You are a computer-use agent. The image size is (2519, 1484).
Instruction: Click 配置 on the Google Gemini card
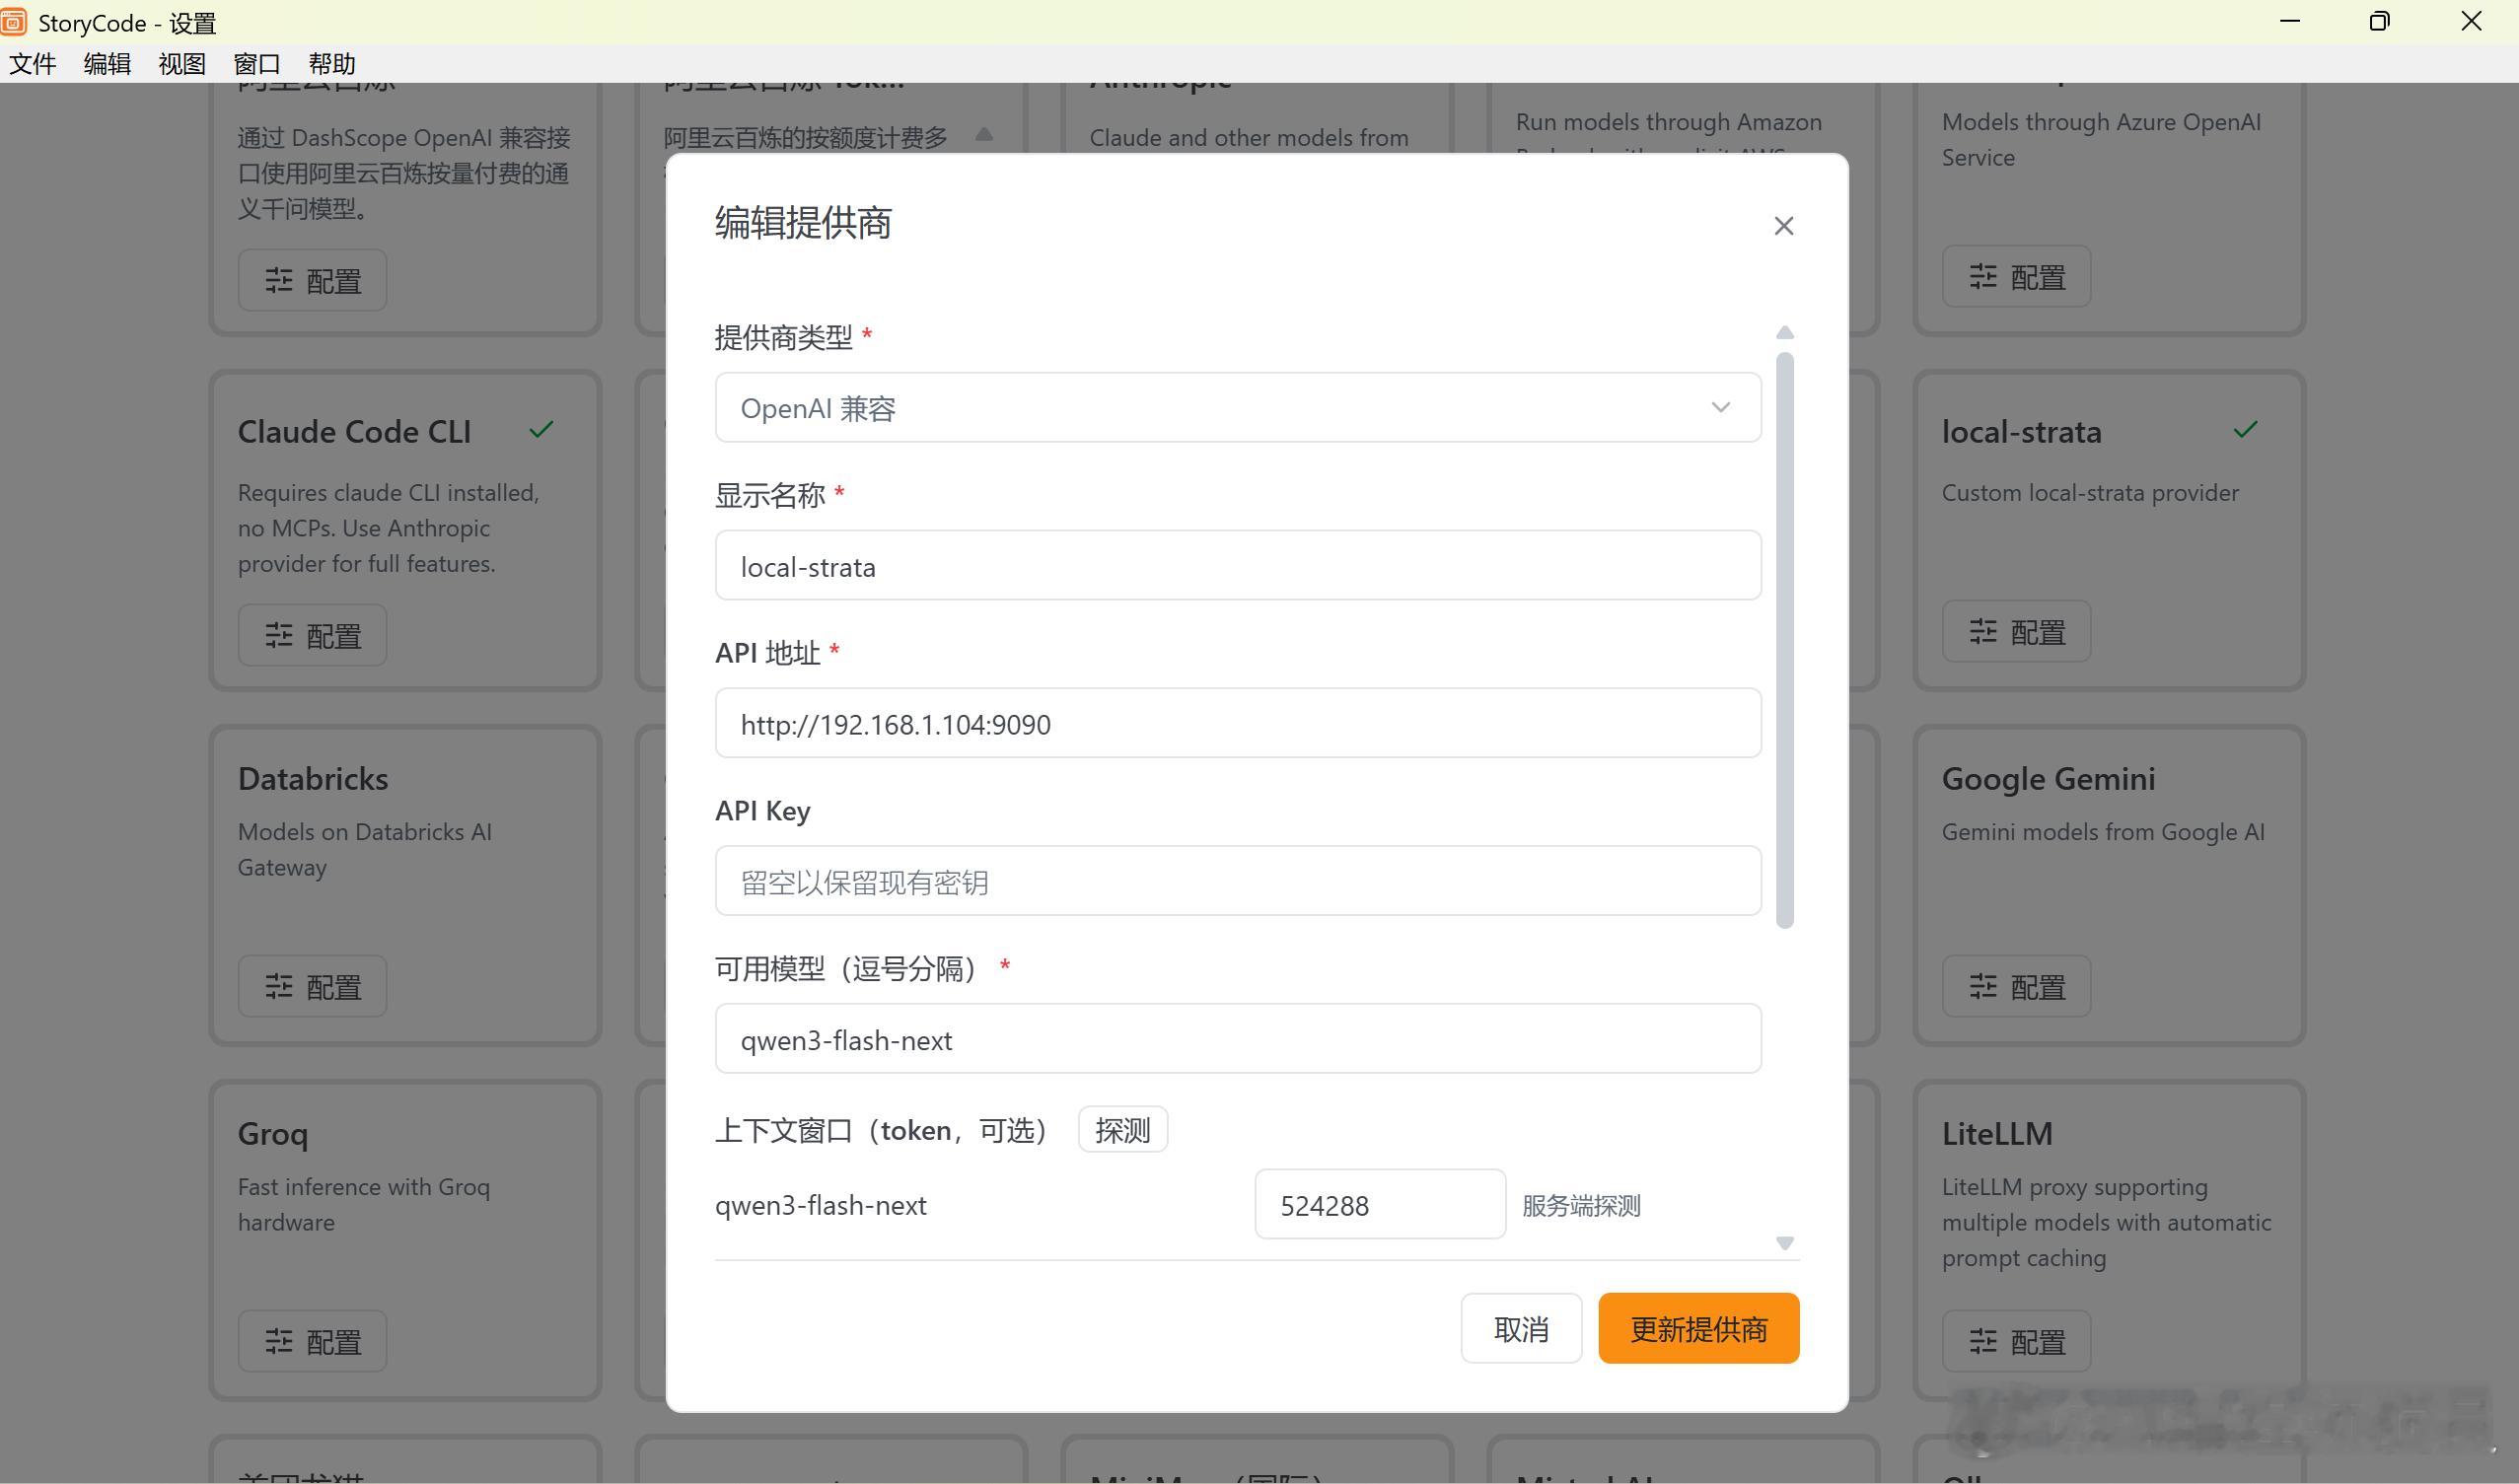2016,986
